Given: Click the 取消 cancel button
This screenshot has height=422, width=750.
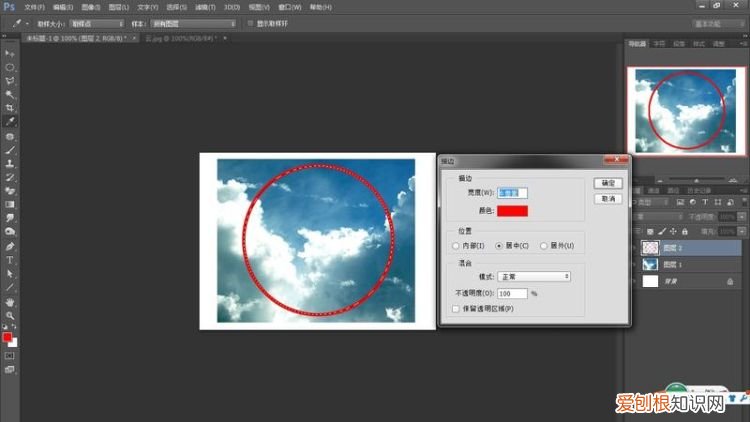Looking at the screenshot, I should click(x=606, y=199).
